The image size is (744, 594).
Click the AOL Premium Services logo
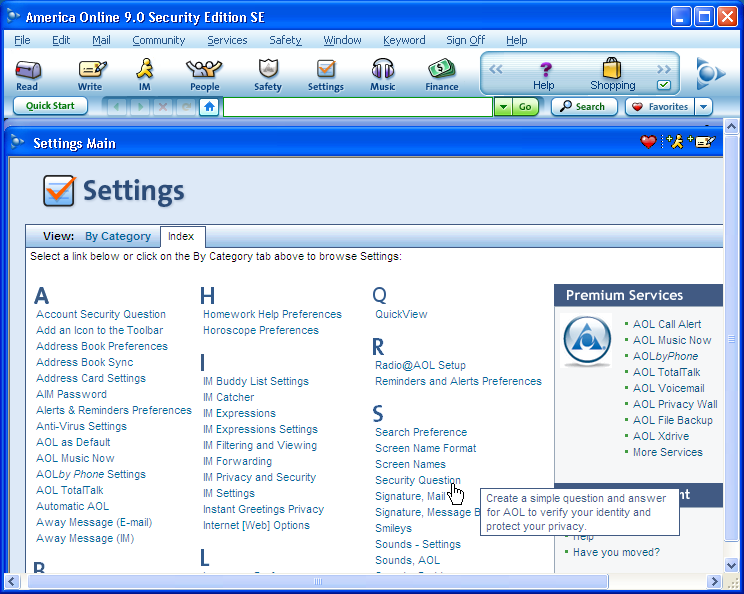(x=587, y=340)
